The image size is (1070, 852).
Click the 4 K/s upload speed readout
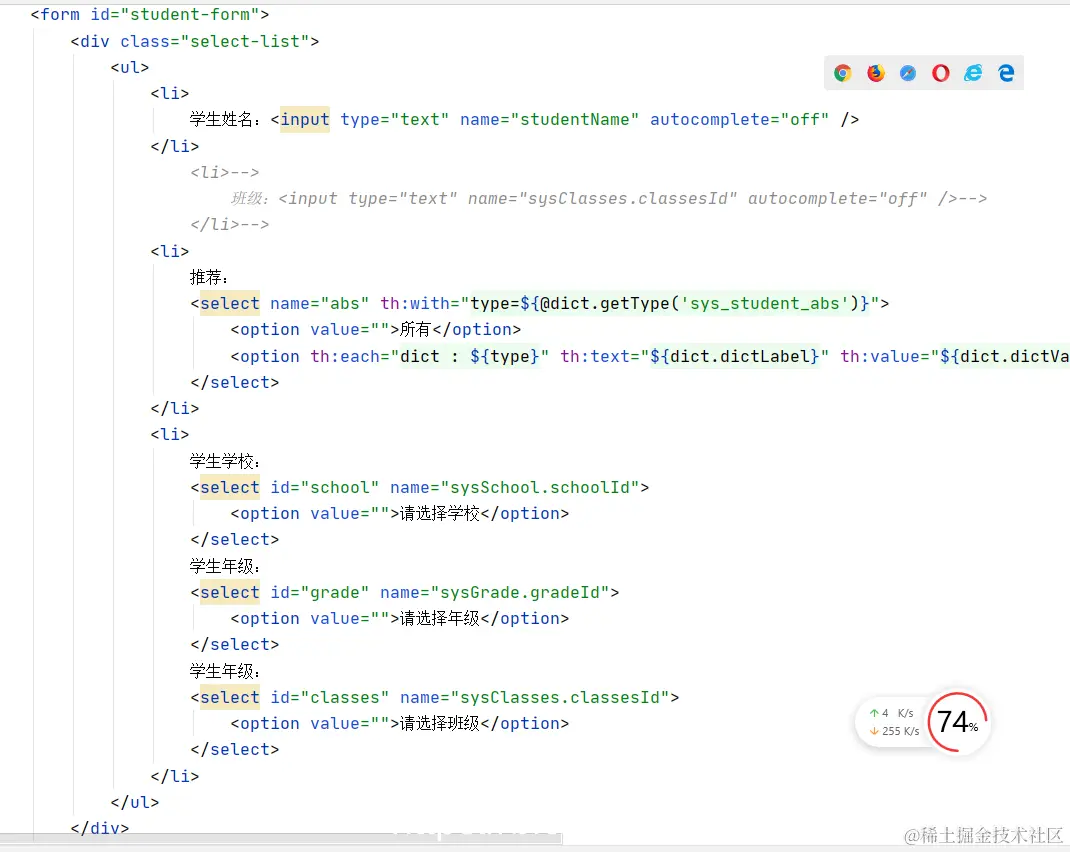[891, 713]
